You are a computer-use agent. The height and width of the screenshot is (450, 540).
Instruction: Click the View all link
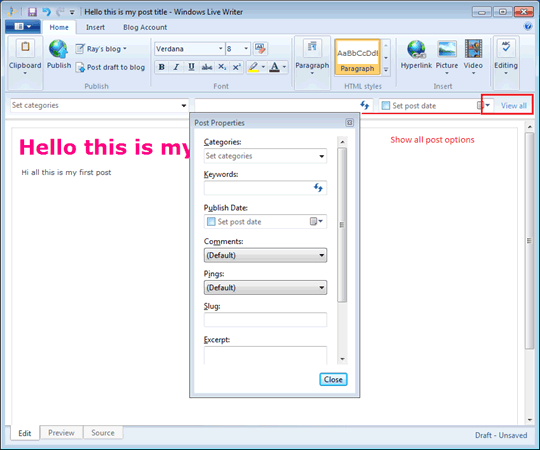(x=513, y=106)
